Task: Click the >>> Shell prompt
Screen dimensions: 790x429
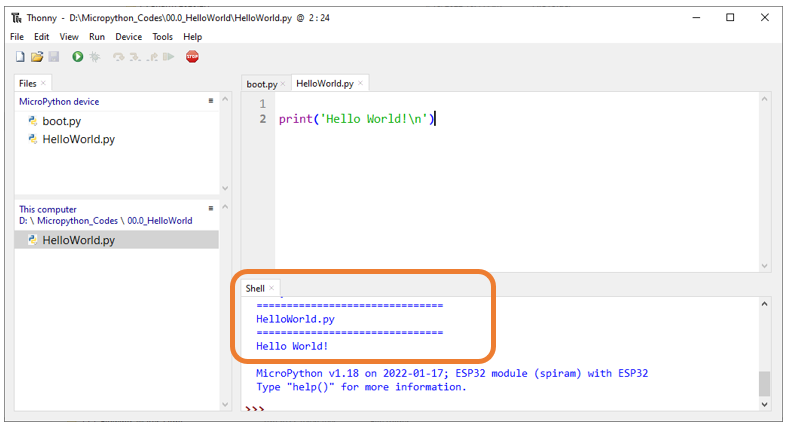Action: click(x=254, y=407)
